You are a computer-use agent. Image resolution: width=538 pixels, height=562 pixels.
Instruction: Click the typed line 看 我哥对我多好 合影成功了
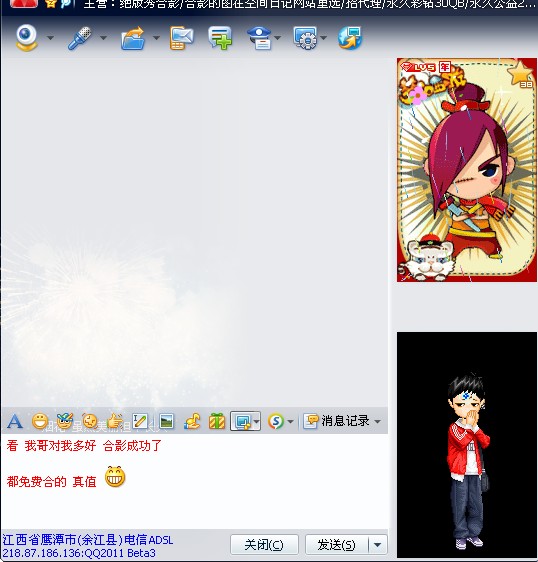84,446
